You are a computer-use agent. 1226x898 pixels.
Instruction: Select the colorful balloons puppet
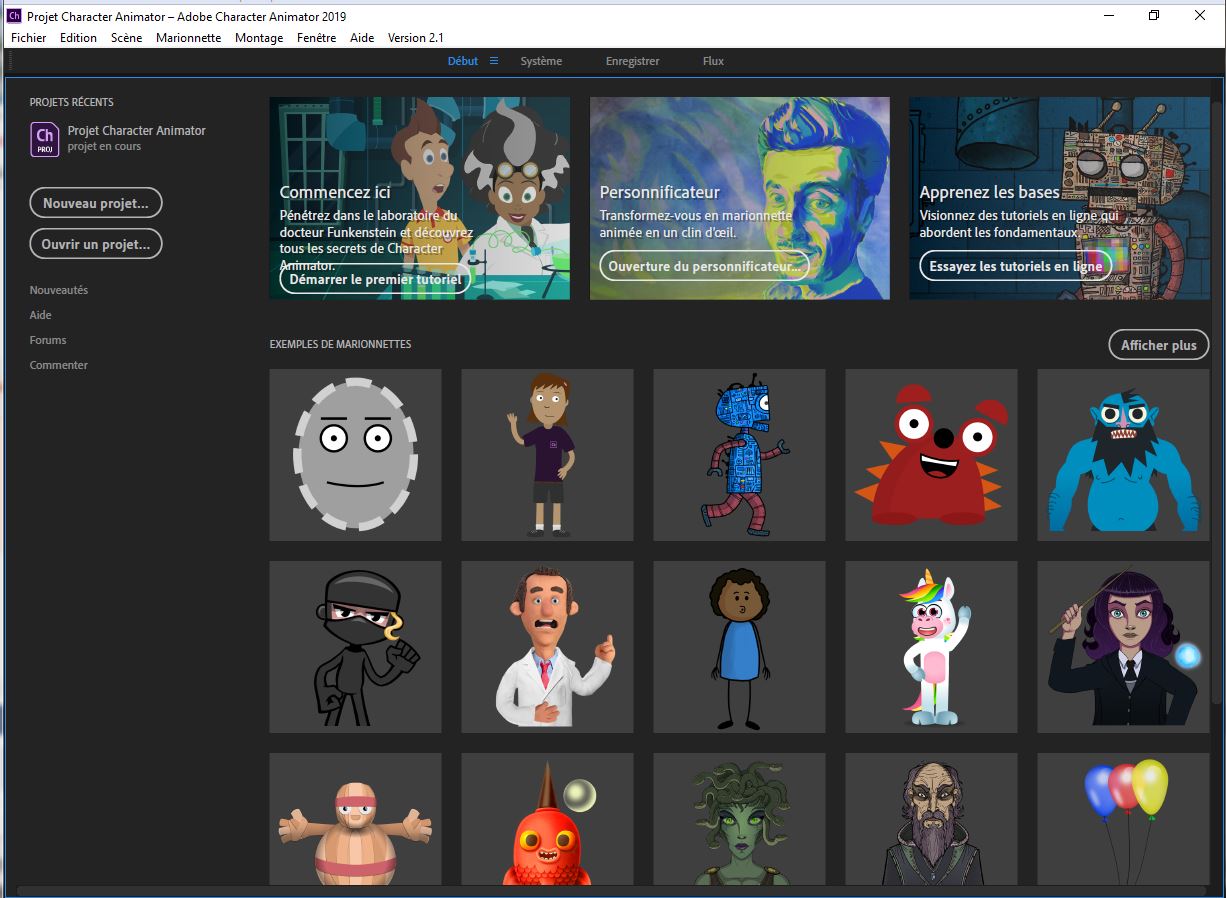(1123, 819)
